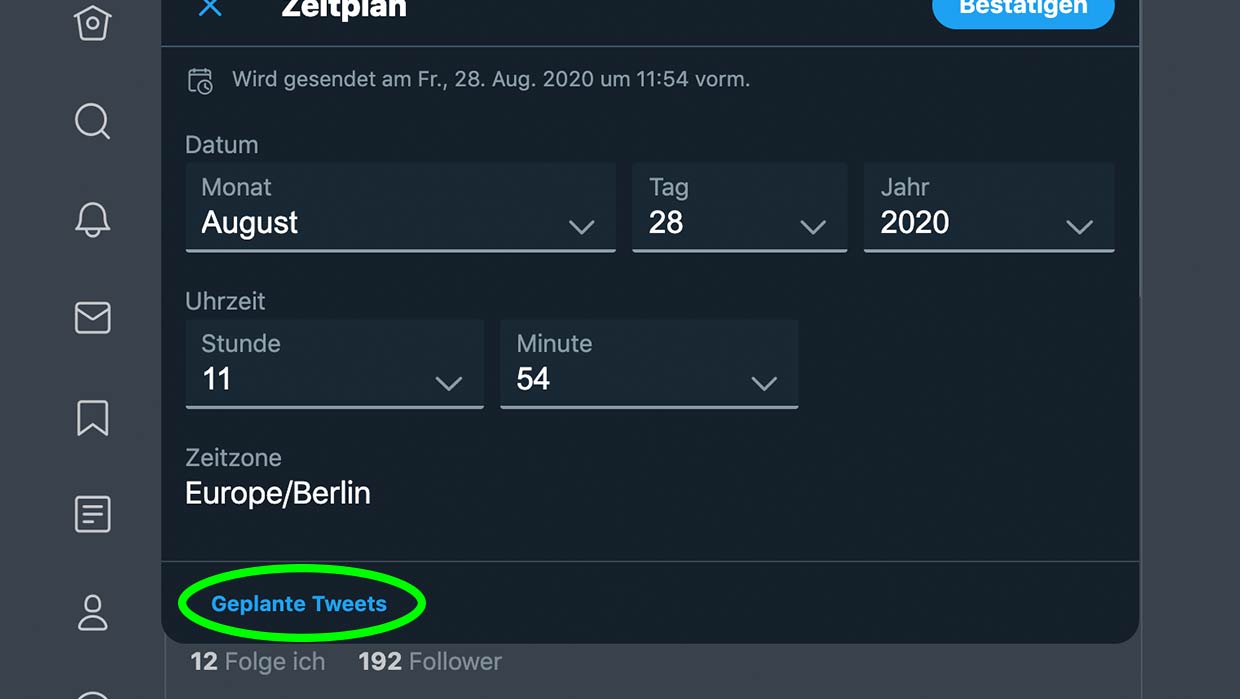Open Messages envelope icon
1240x699 pixels.
[x=92, y=318]
